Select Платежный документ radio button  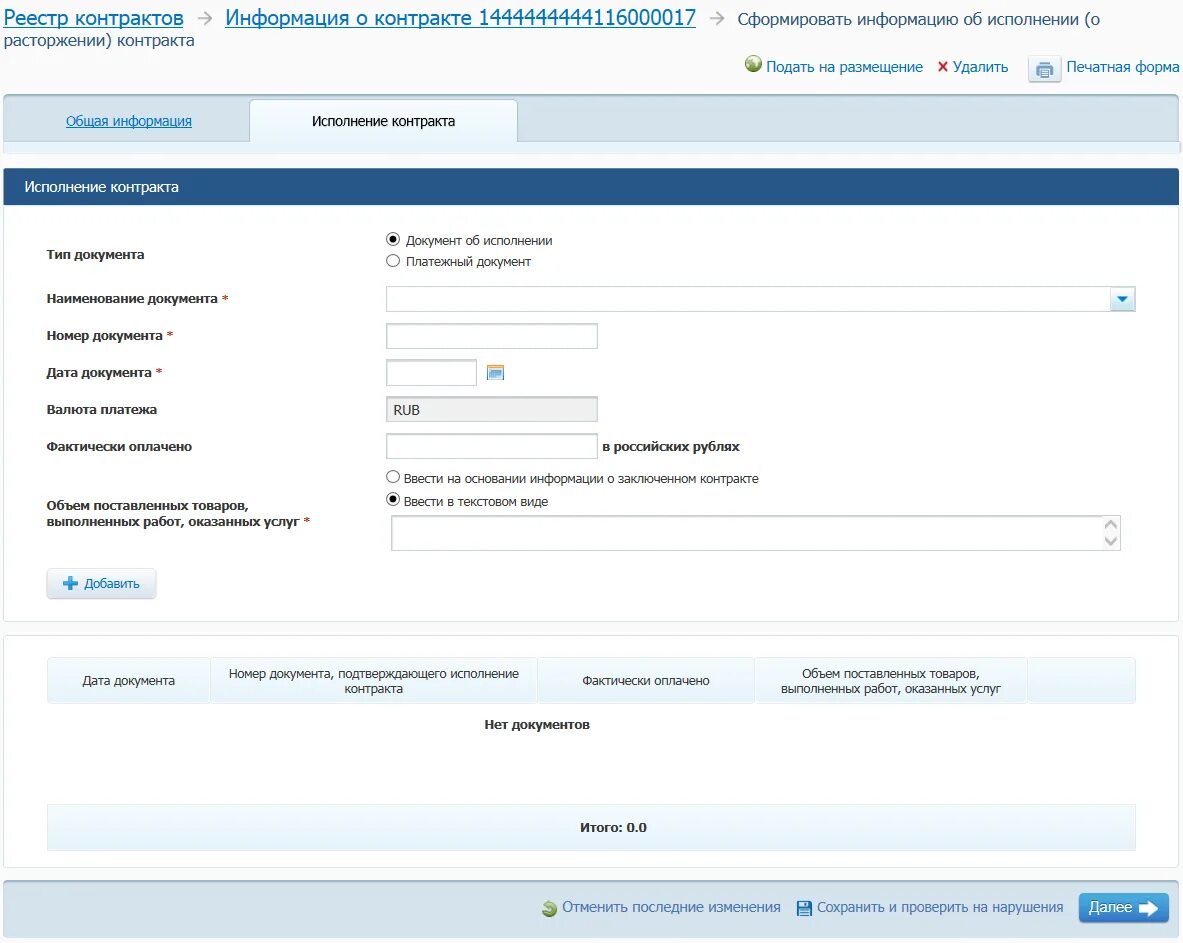tap(393, 261)
